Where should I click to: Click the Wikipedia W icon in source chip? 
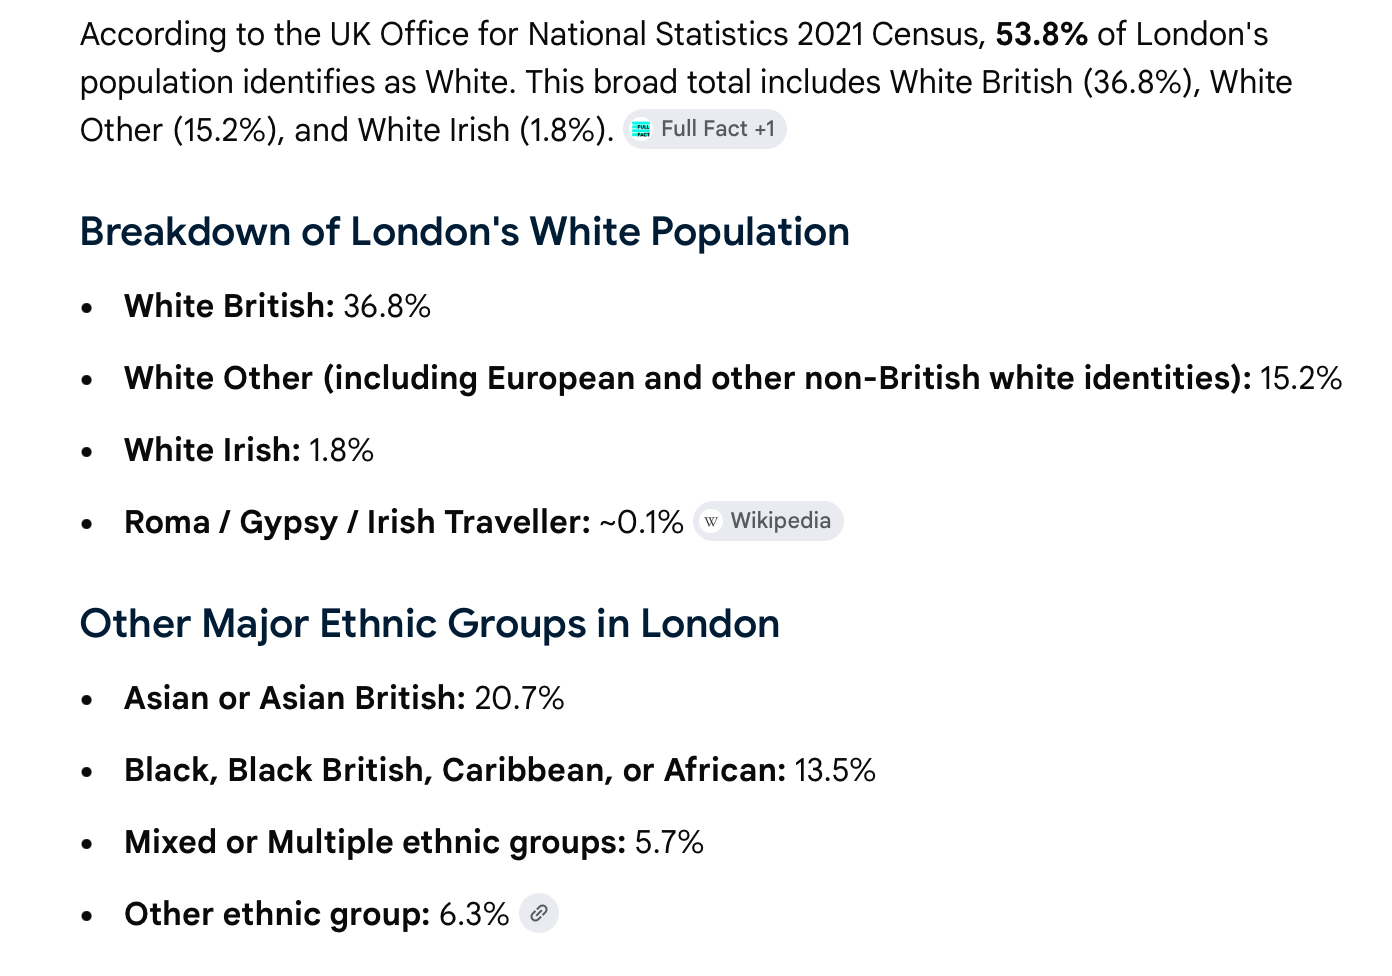tap(711, 521)
